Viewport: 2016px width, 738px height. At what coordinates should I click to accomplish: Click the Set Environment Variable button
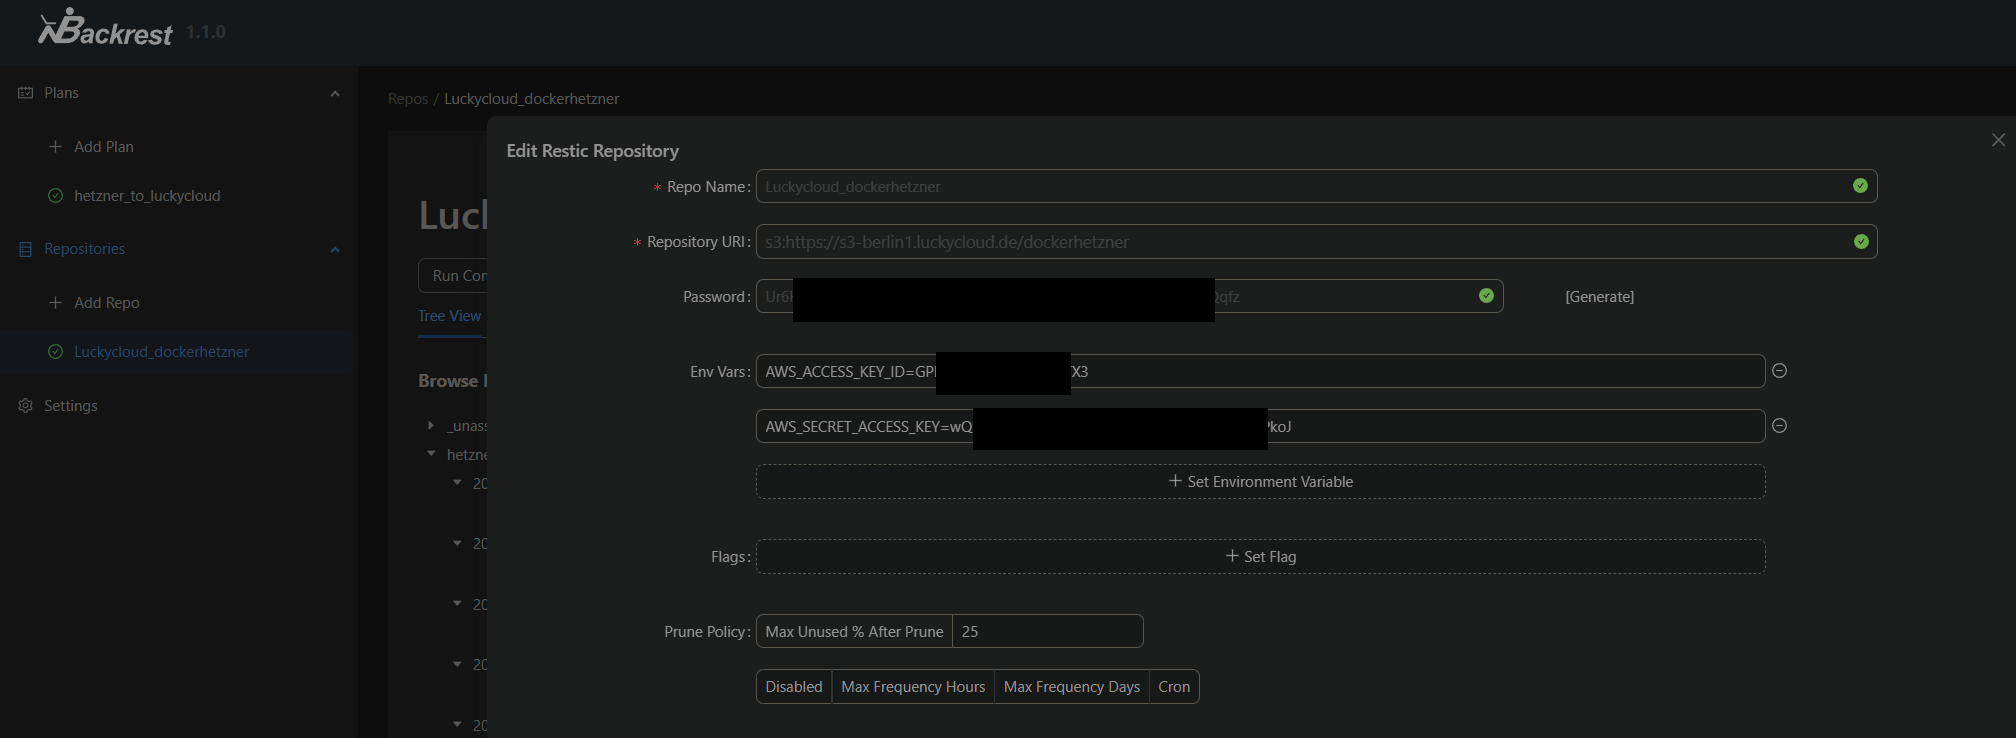point(1260,482)
